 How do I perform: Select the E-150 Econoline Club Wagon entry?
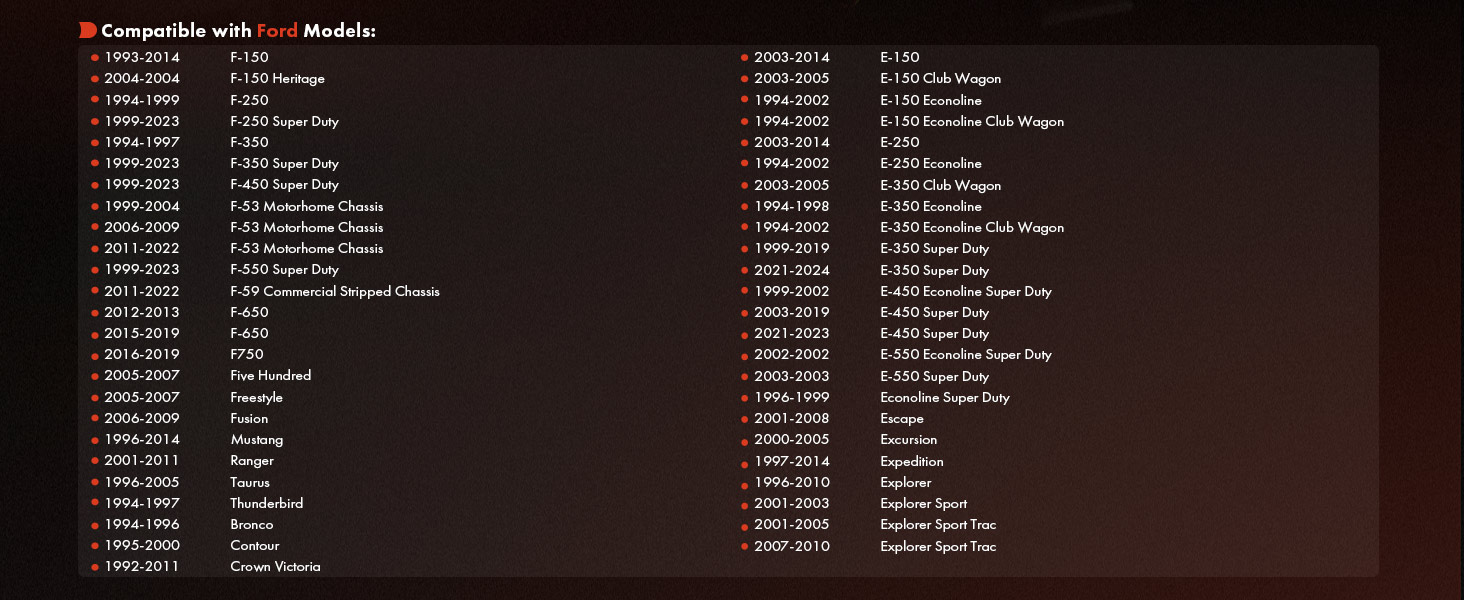(x=972, y=121)
